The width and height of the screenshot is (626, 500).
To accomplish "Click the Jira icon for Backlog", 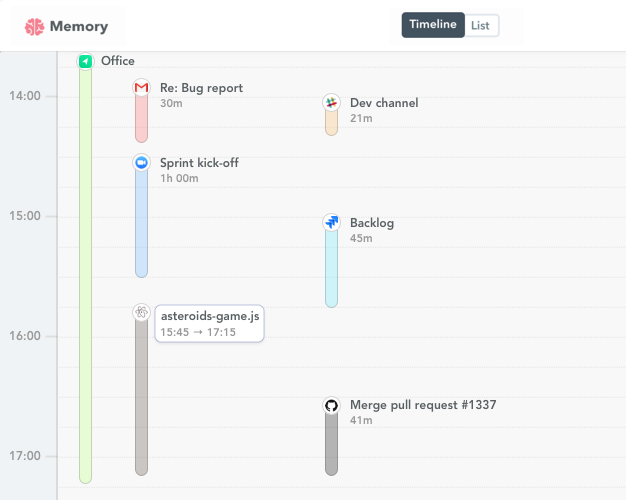I will point(331,222).
